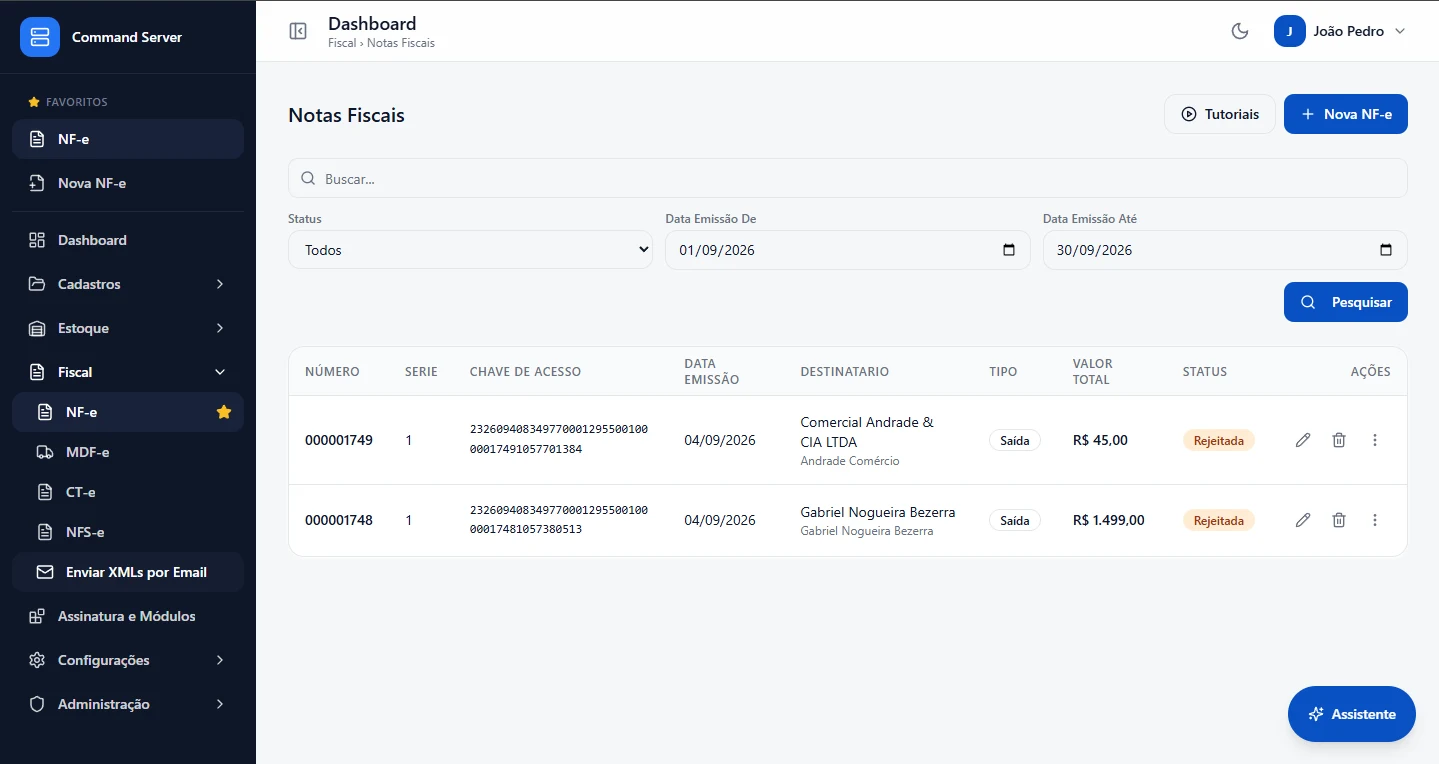Click recipient Gabriel Nogueira Bezerra
Image resolution: width=1439 pixels, height=764 pixels.
click(x=878, y=512)
